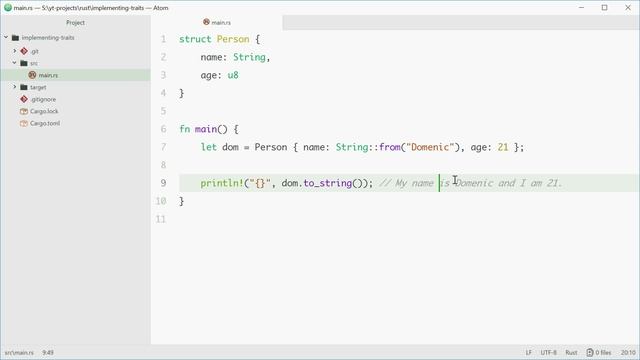The height and width of the screenshot is (360, 640).
Task: Click 'println!' macro on line 9
Action: (x=222, y=183)
